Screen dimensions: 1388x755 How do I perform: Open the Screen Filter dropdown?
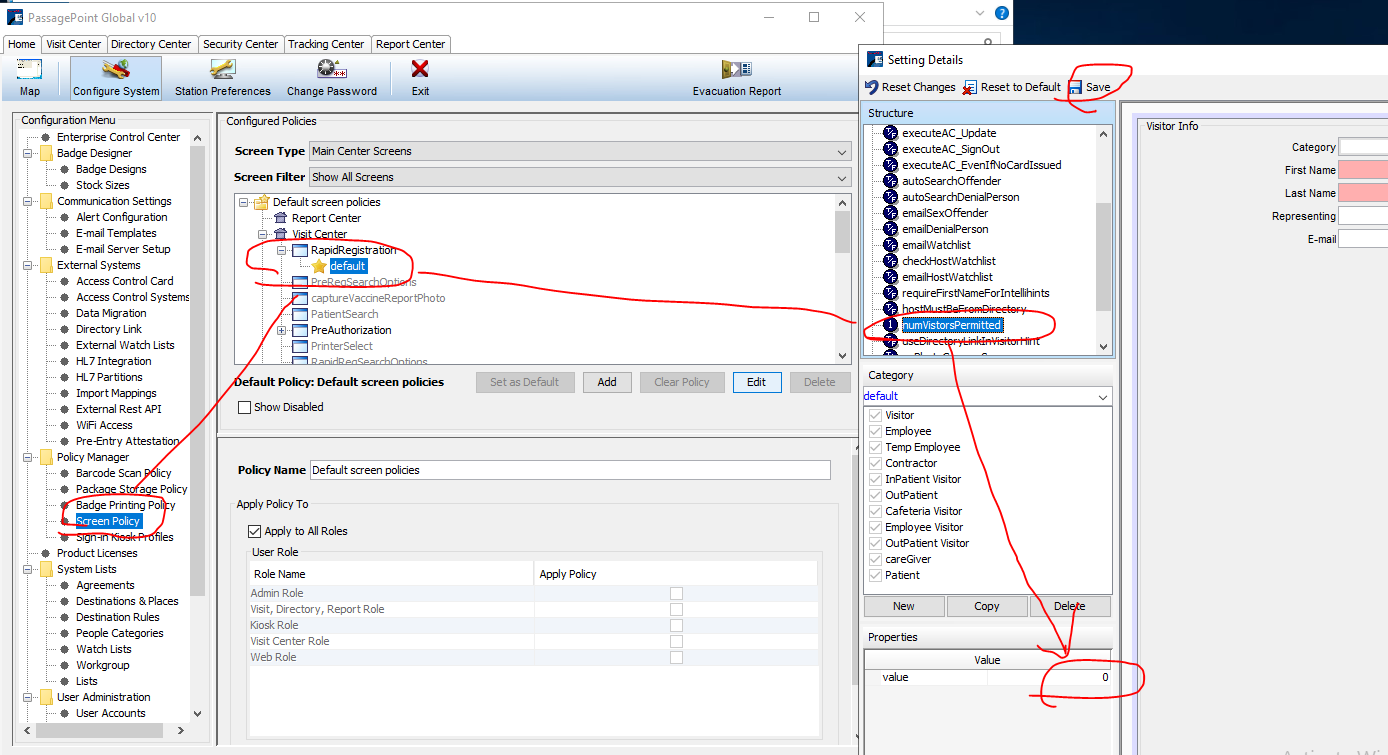(580, 177)
